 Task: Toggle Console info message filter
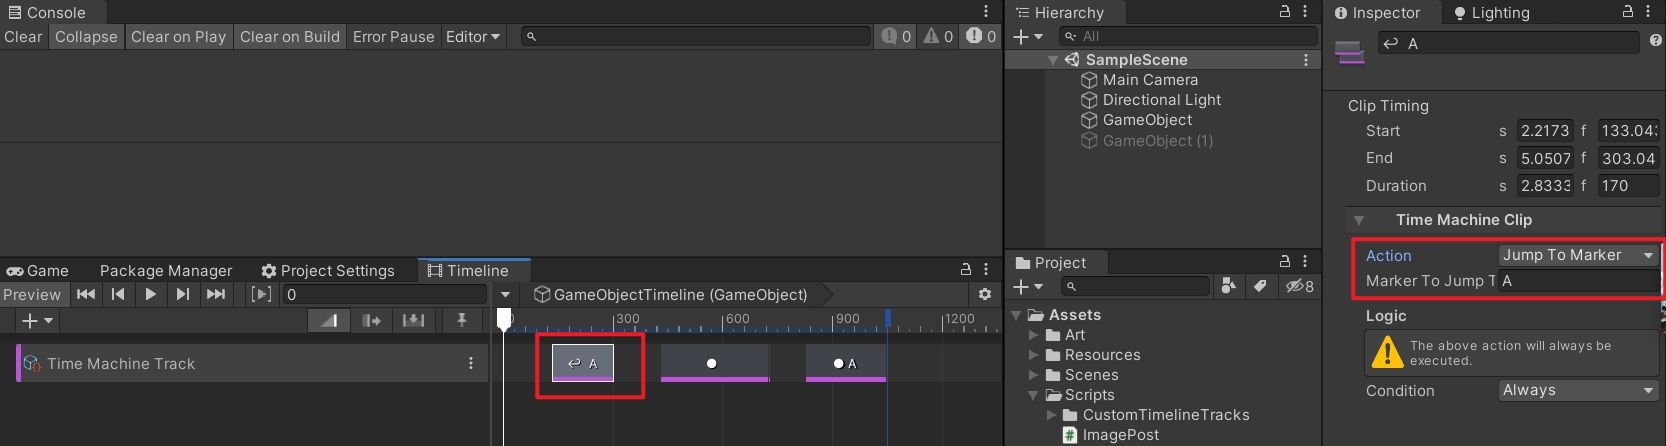click(896, 36)
